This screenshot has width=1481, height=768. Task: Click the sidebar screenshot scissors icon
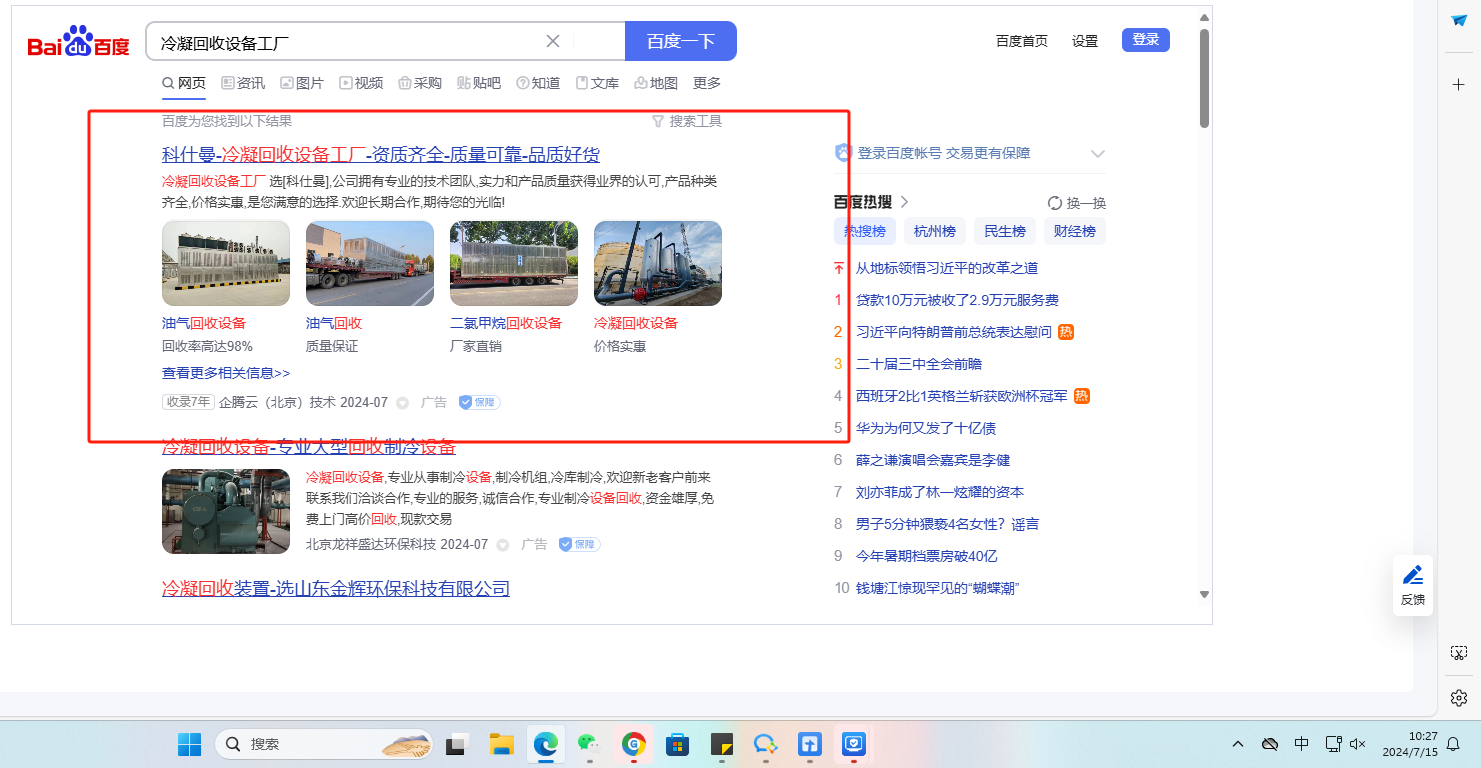point(1459,653)
